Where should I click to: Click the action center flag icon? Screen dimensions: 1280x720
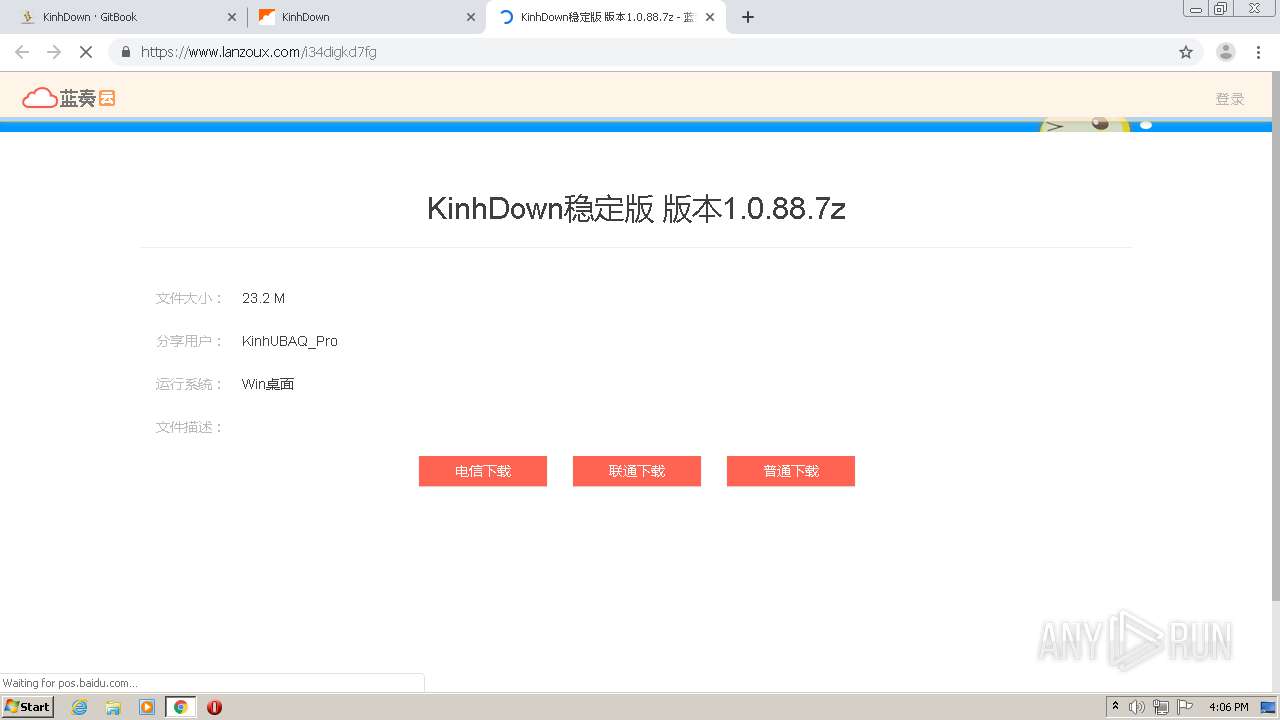pyautogui.click(x=1185, y=707)
